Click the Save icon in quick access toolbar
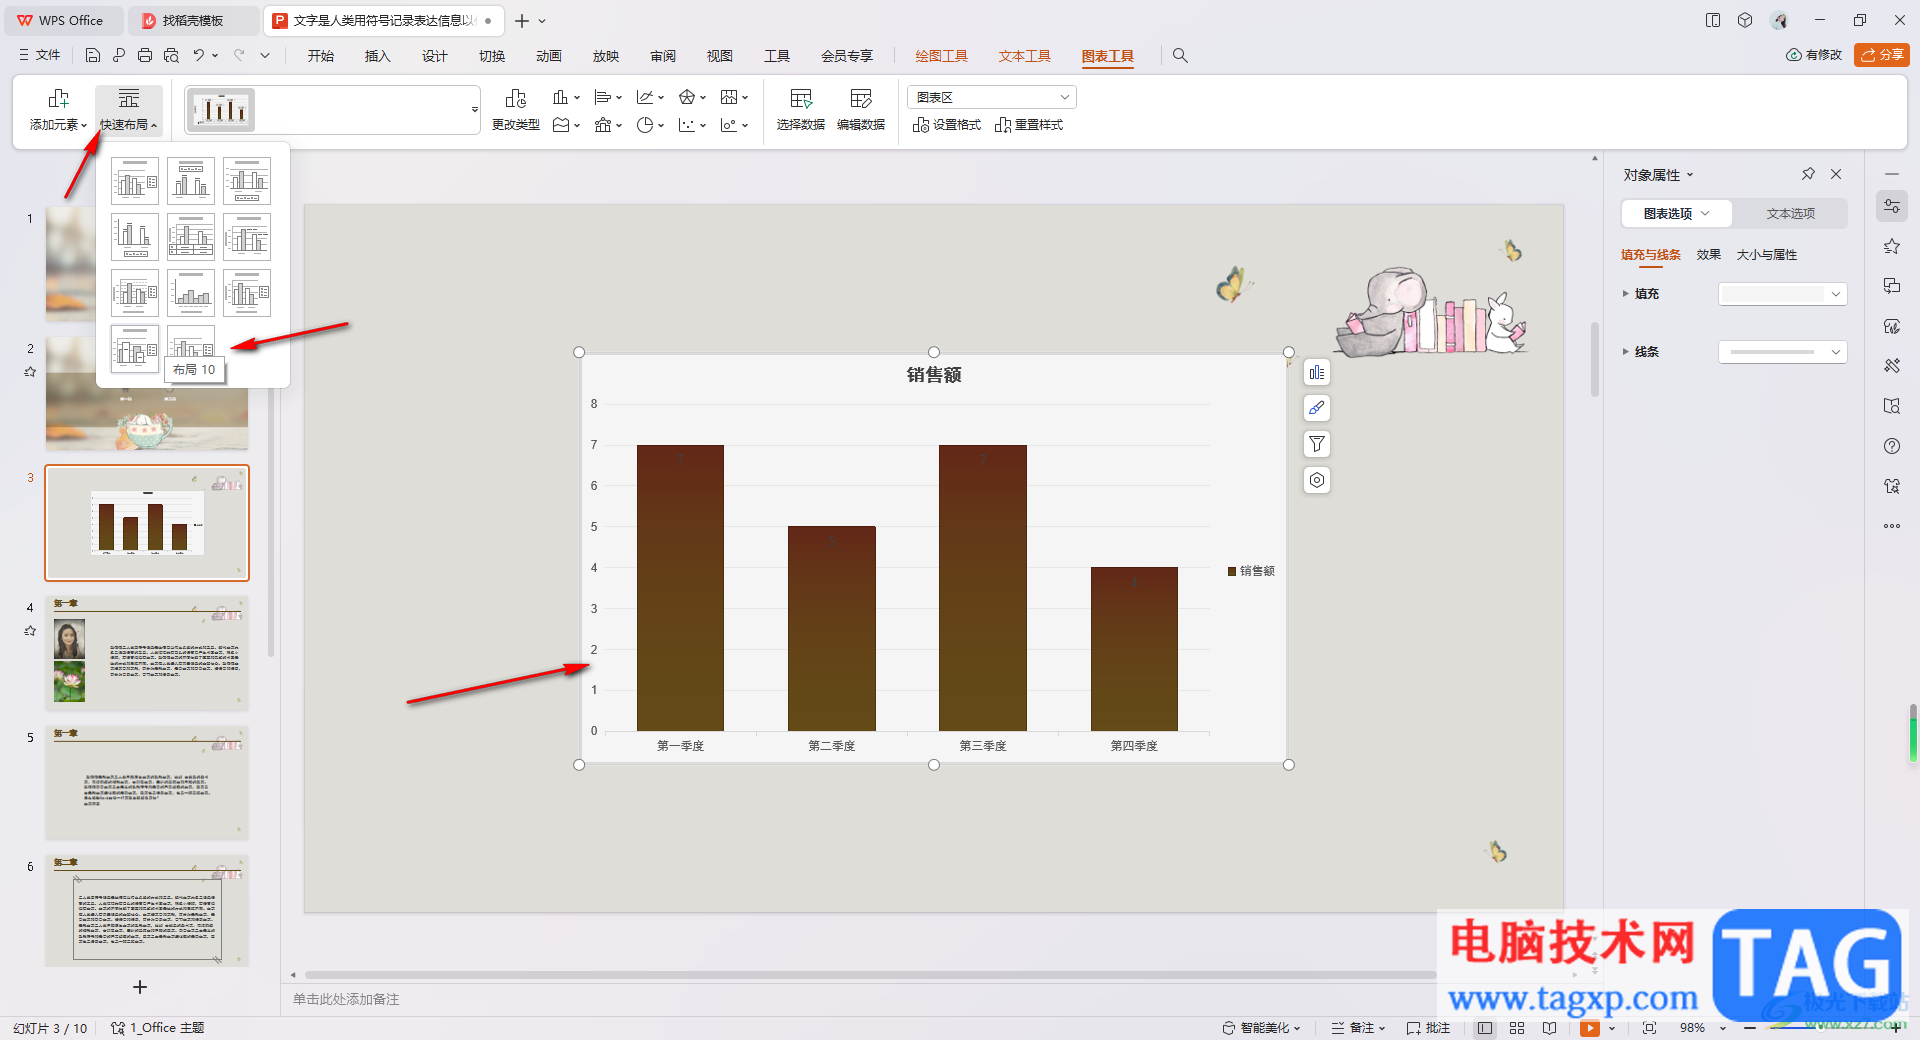 [x=93, y=56]
